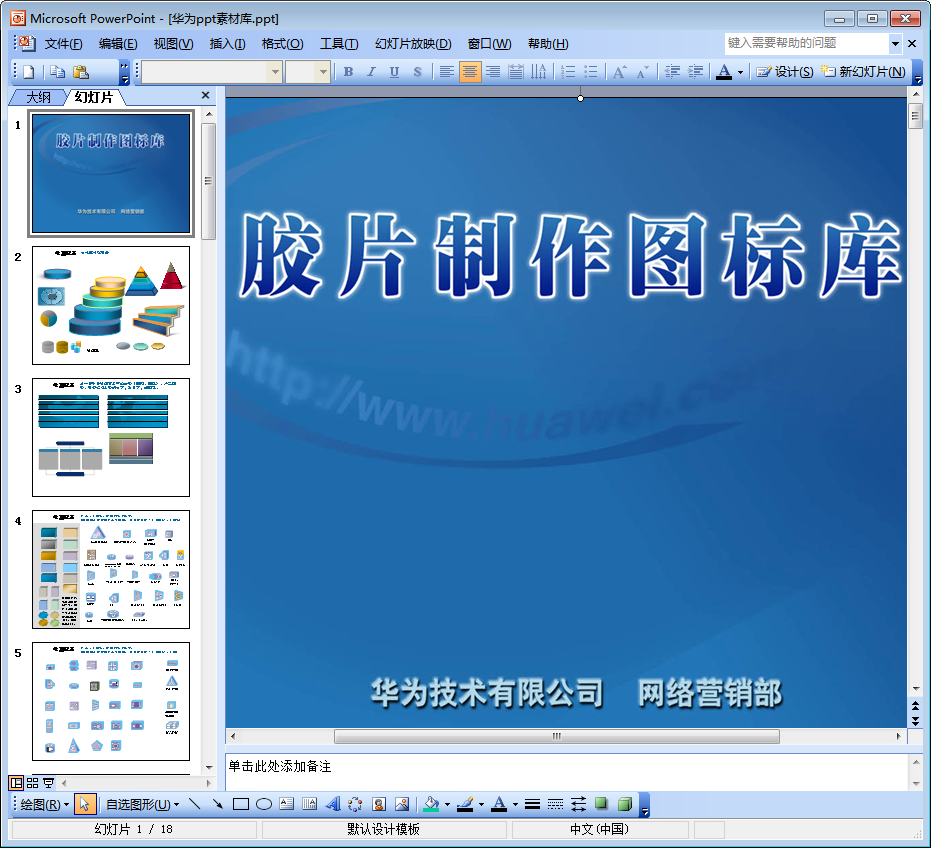Click the Decrease Indent icon
Image resolution: width=931 pixels, height=848 pixels.
point(672,72)
